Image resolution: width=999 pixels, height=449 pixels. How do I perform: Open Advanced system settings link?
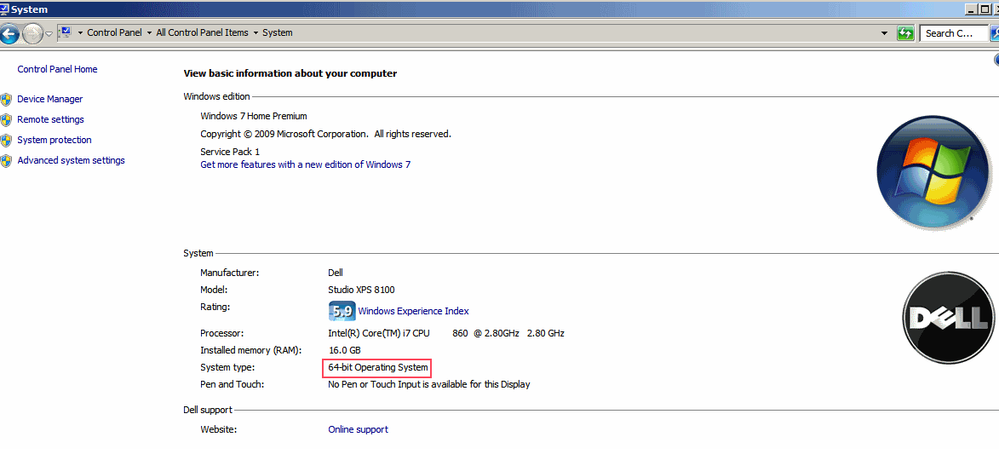(x=71, y=160)
